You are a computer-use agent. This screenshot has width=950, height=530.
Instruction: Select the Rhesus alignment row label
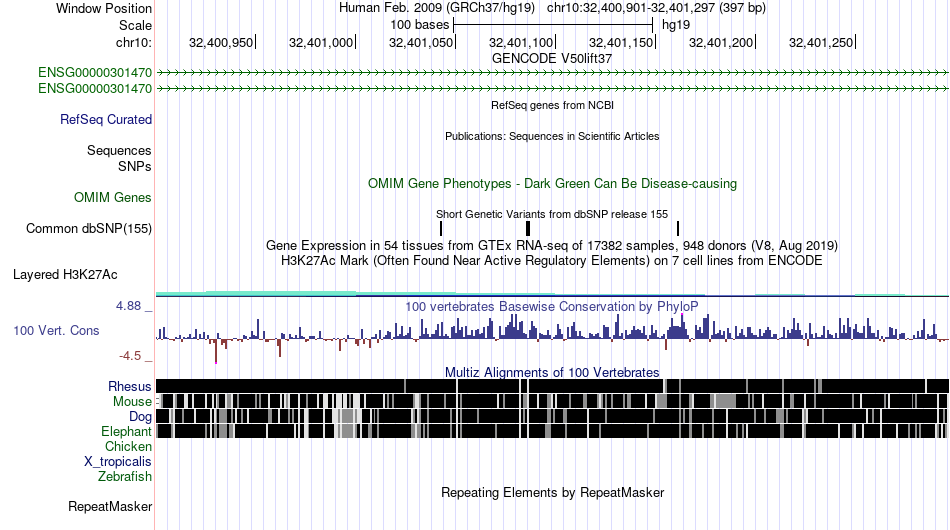130,386
